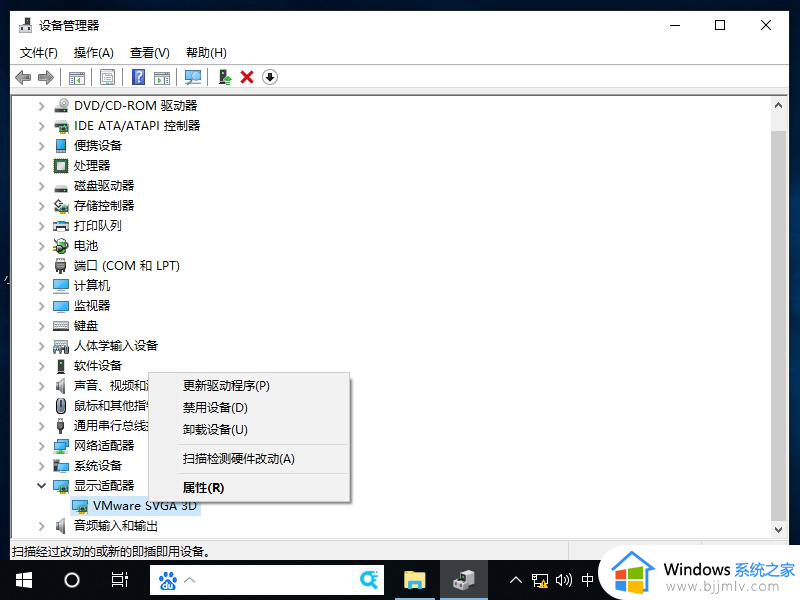Click the mouse icon next to 鼠标和其他
800x600 pixels.
(61, 406)
